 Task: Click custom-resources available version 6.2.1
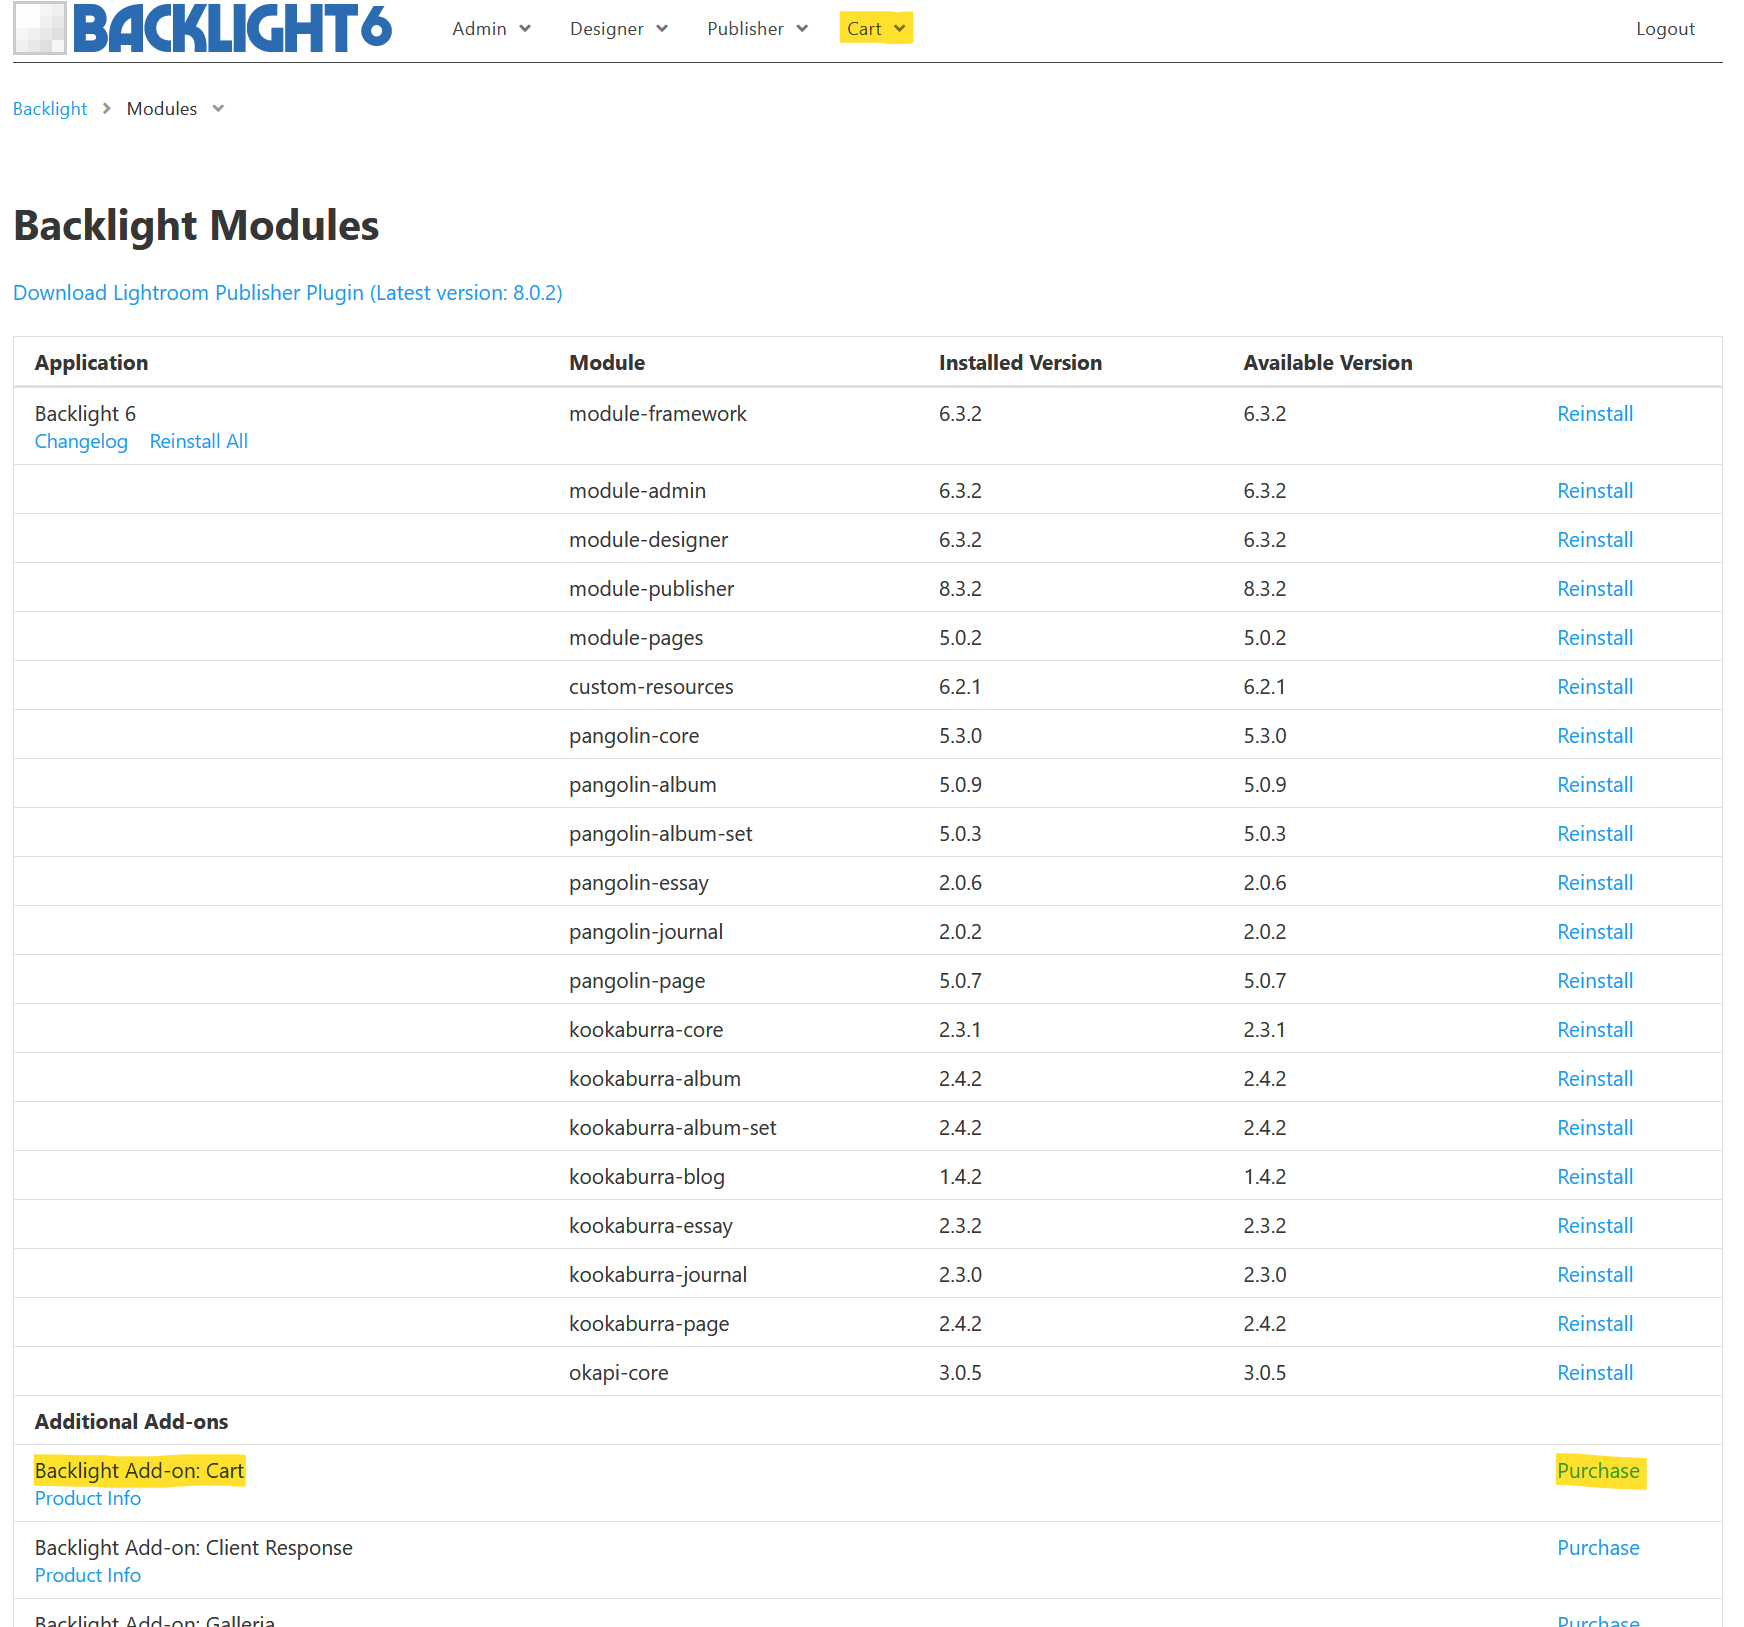pyautogui.click(x=1264, y=687)
